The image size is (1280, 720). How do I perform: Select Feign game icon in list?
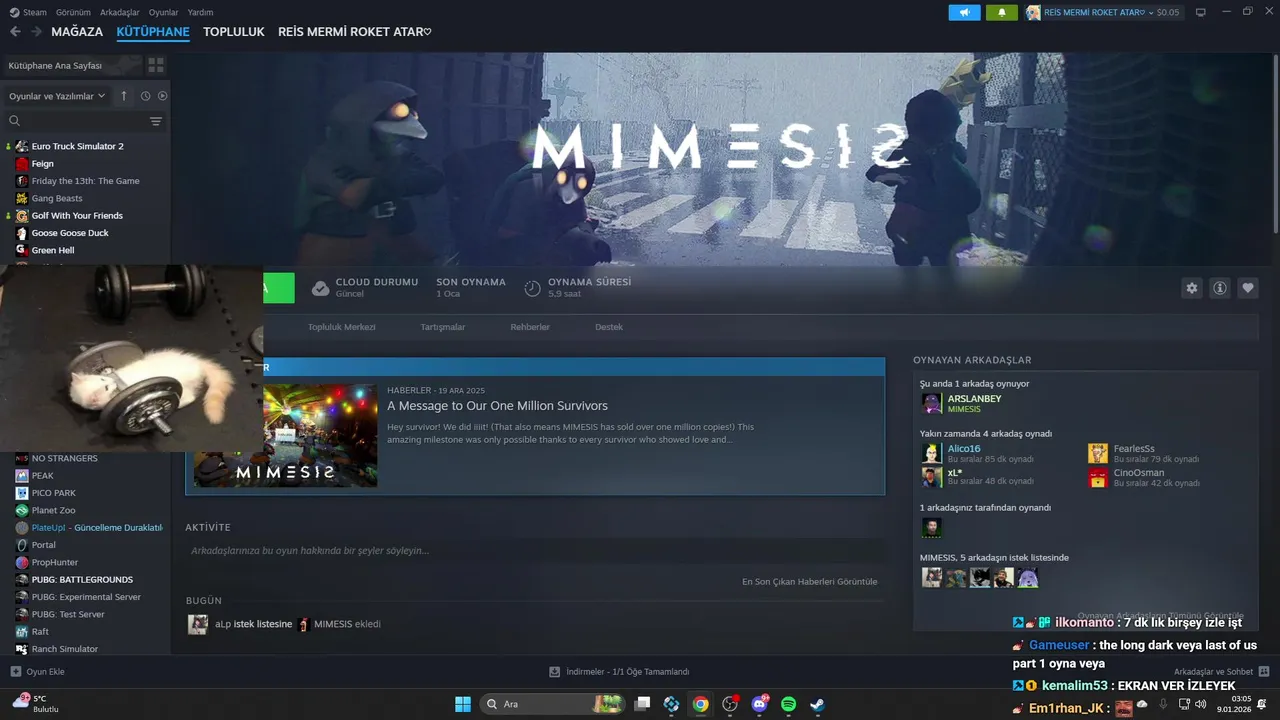coord(22,163)
